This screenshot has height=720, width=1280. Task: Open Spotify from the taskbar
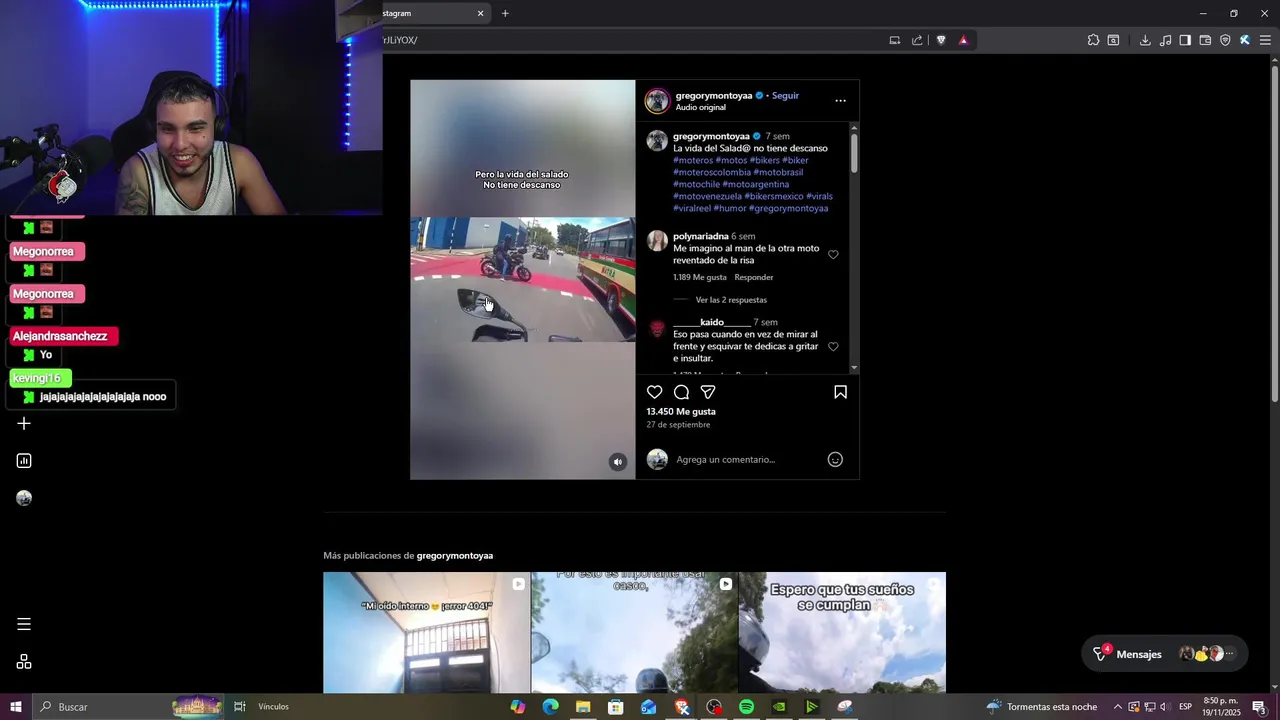click(746, 707)
